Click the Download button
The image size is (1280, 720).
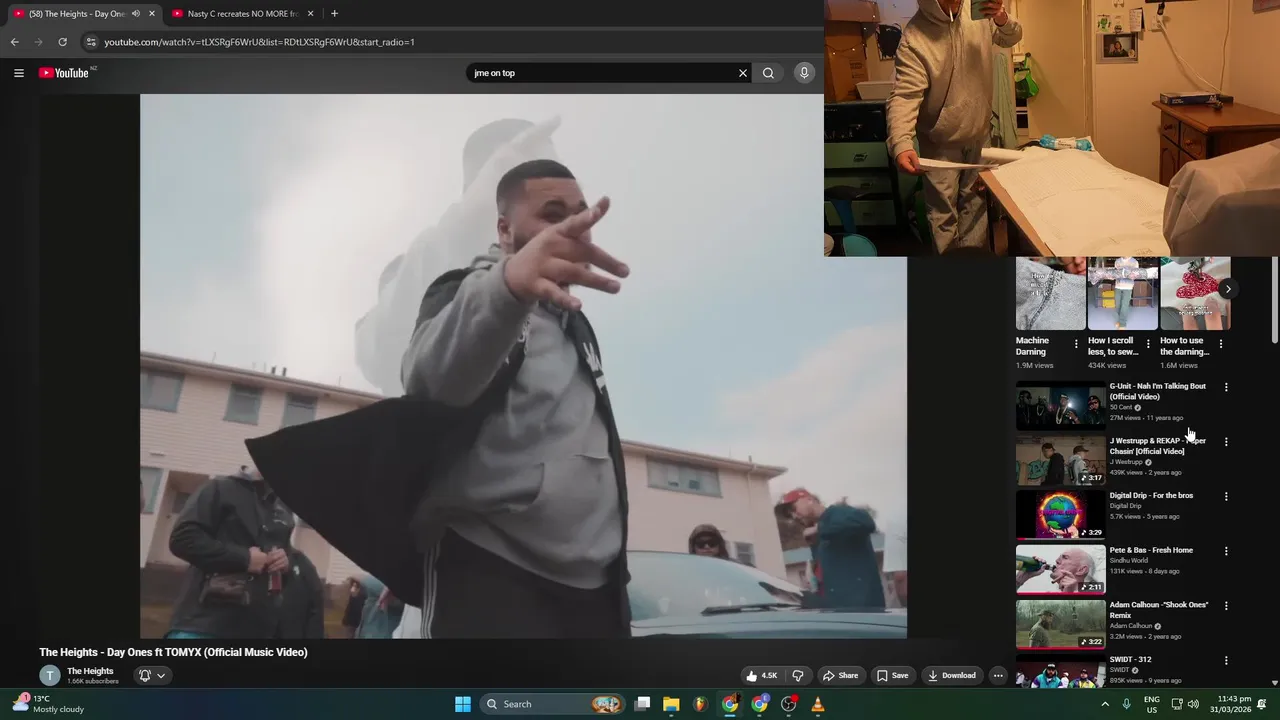click(951, 675)
